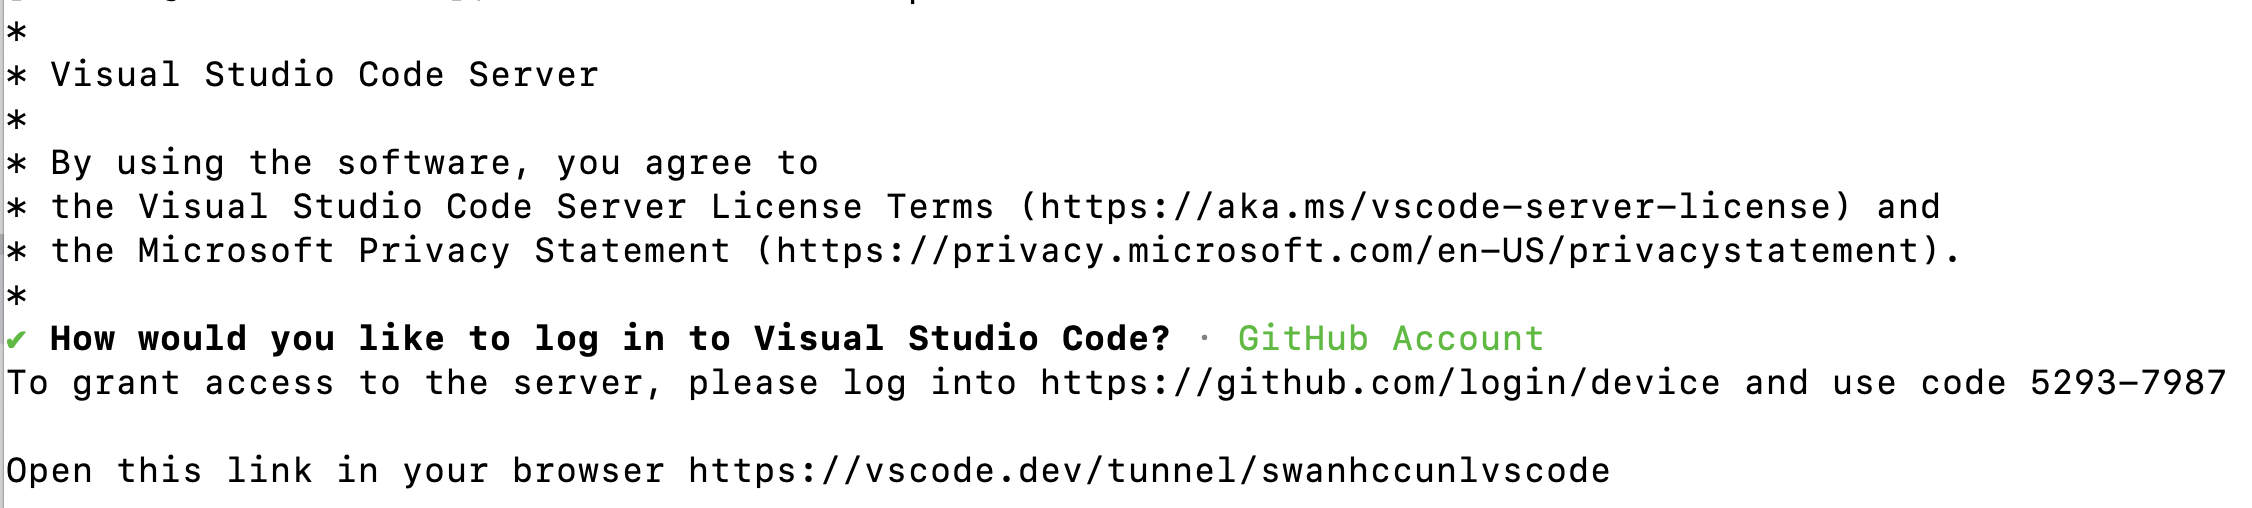Click the bold login question text
The height and width of the screenshot is (508, 2252).
609,339
